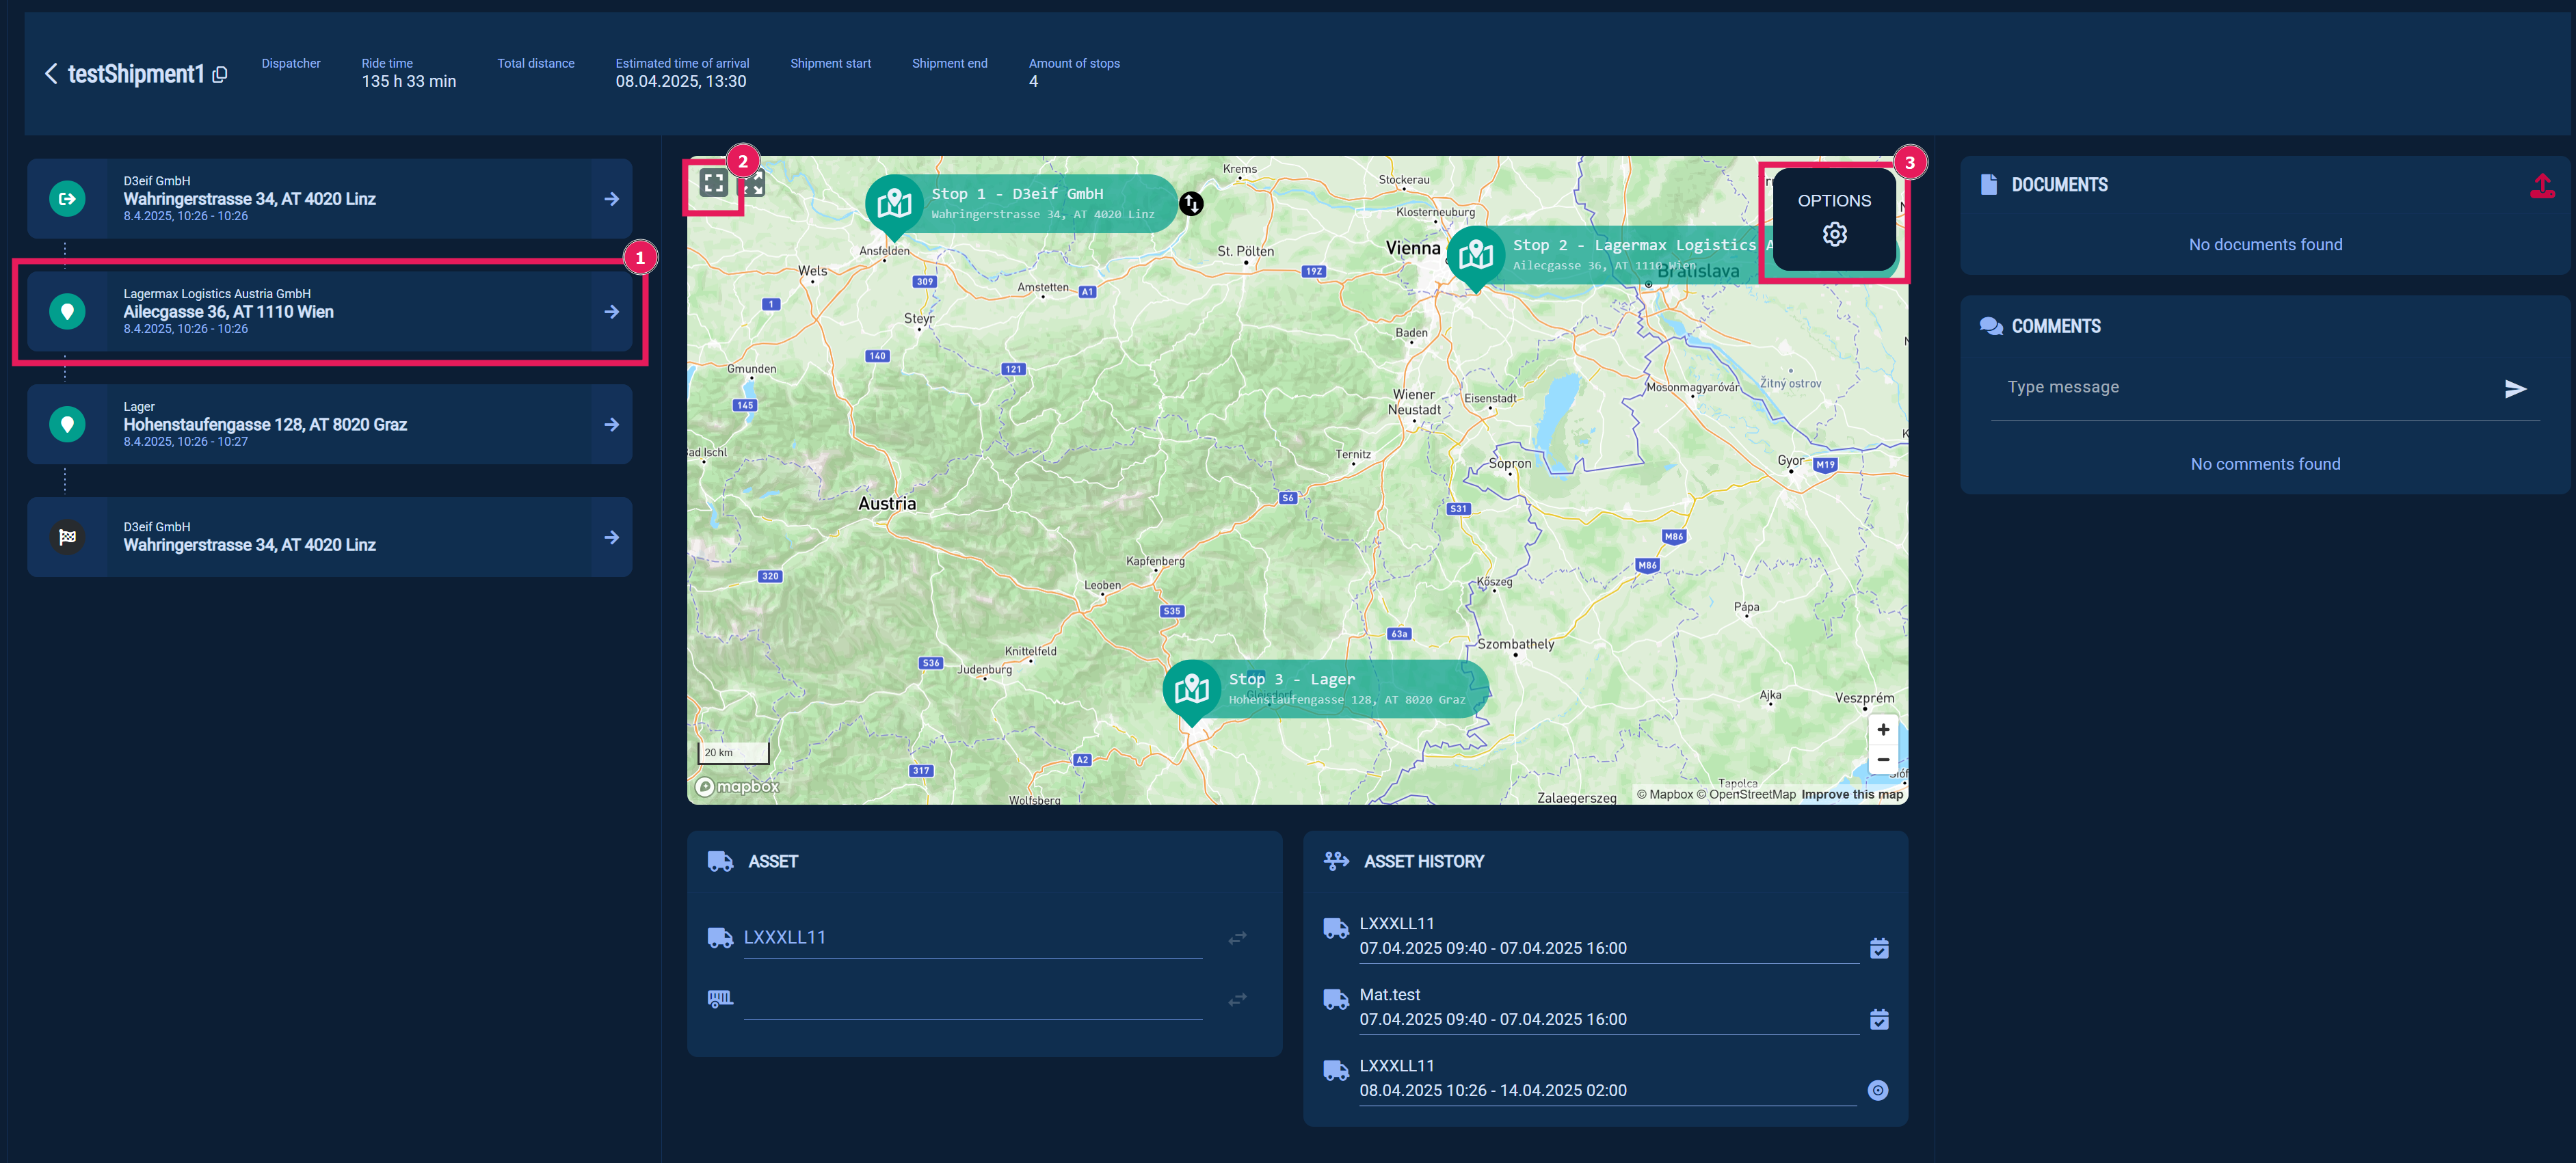Click the Stop 3 - Lager map marker

pos(1192,688)
